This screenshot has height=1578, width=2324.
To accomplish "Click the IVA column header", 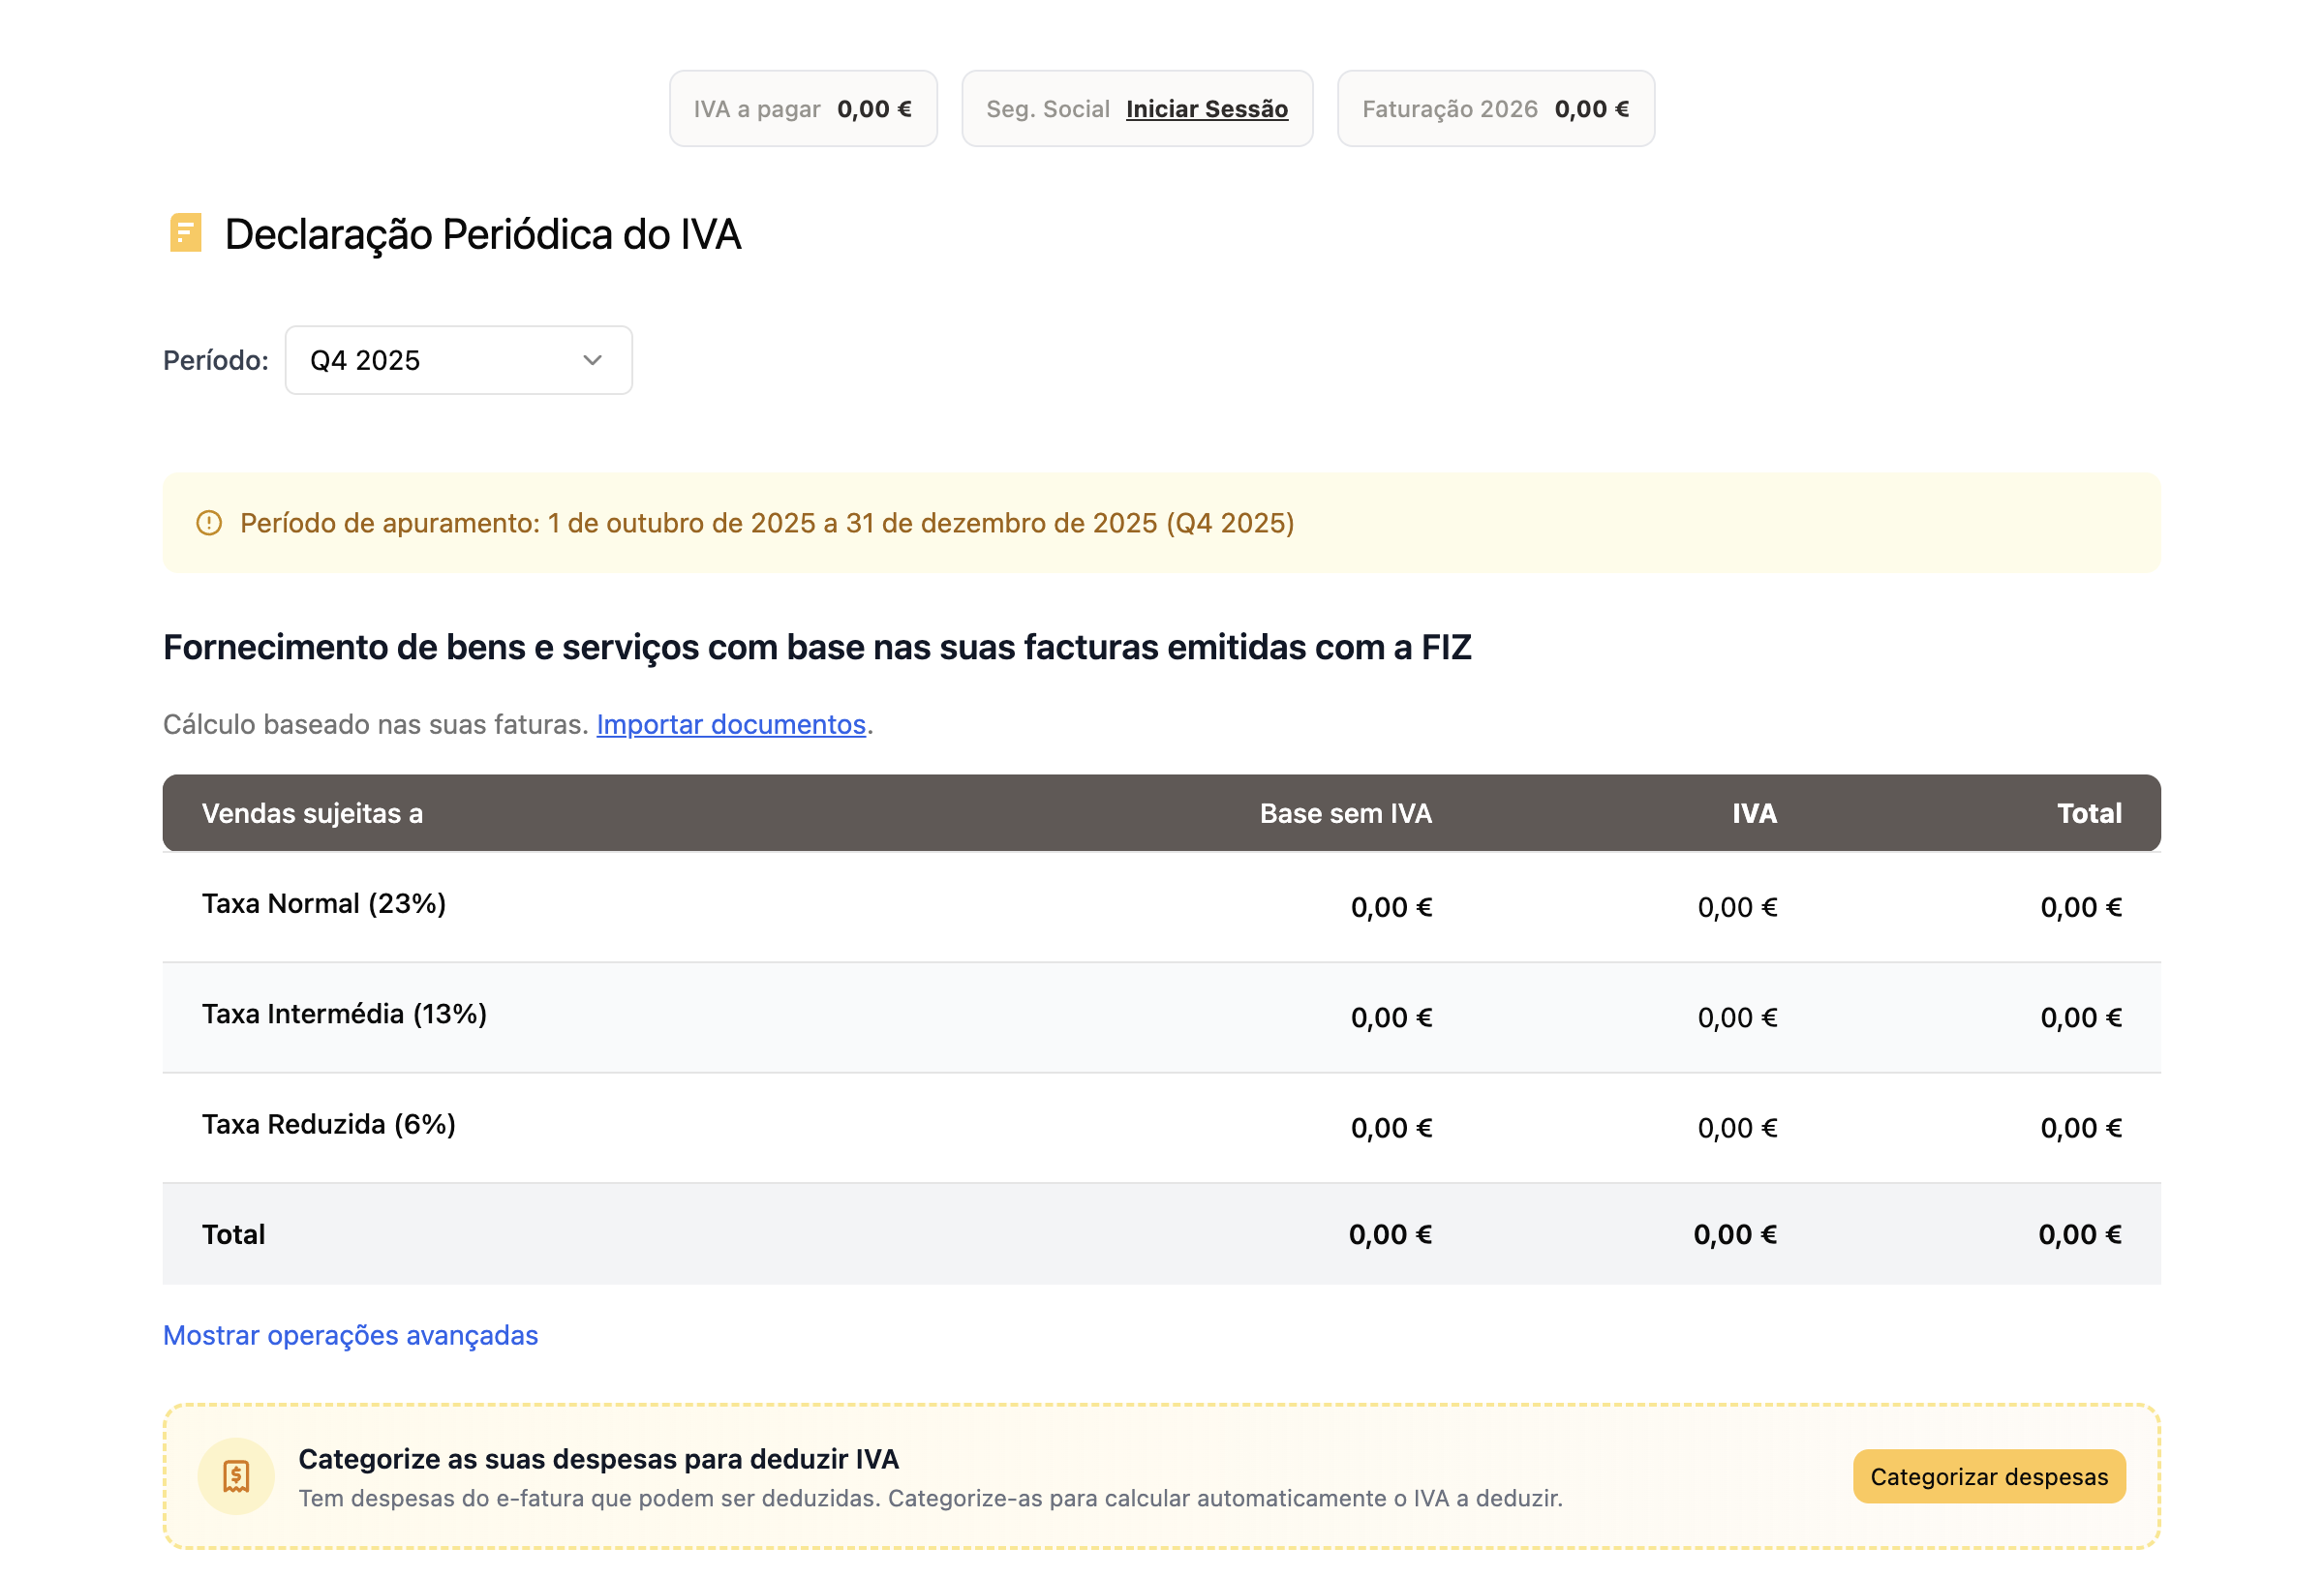I will (1754, 813).
